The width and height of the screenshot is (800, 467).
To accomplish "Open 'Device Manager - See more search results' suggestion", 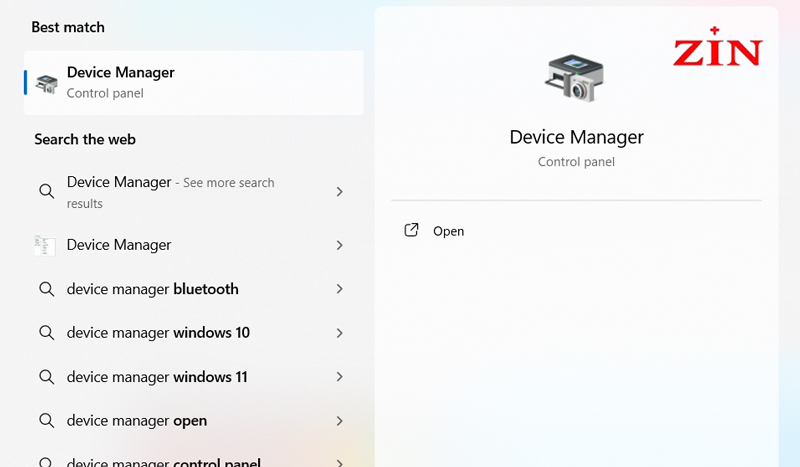I will coord(194,192).
